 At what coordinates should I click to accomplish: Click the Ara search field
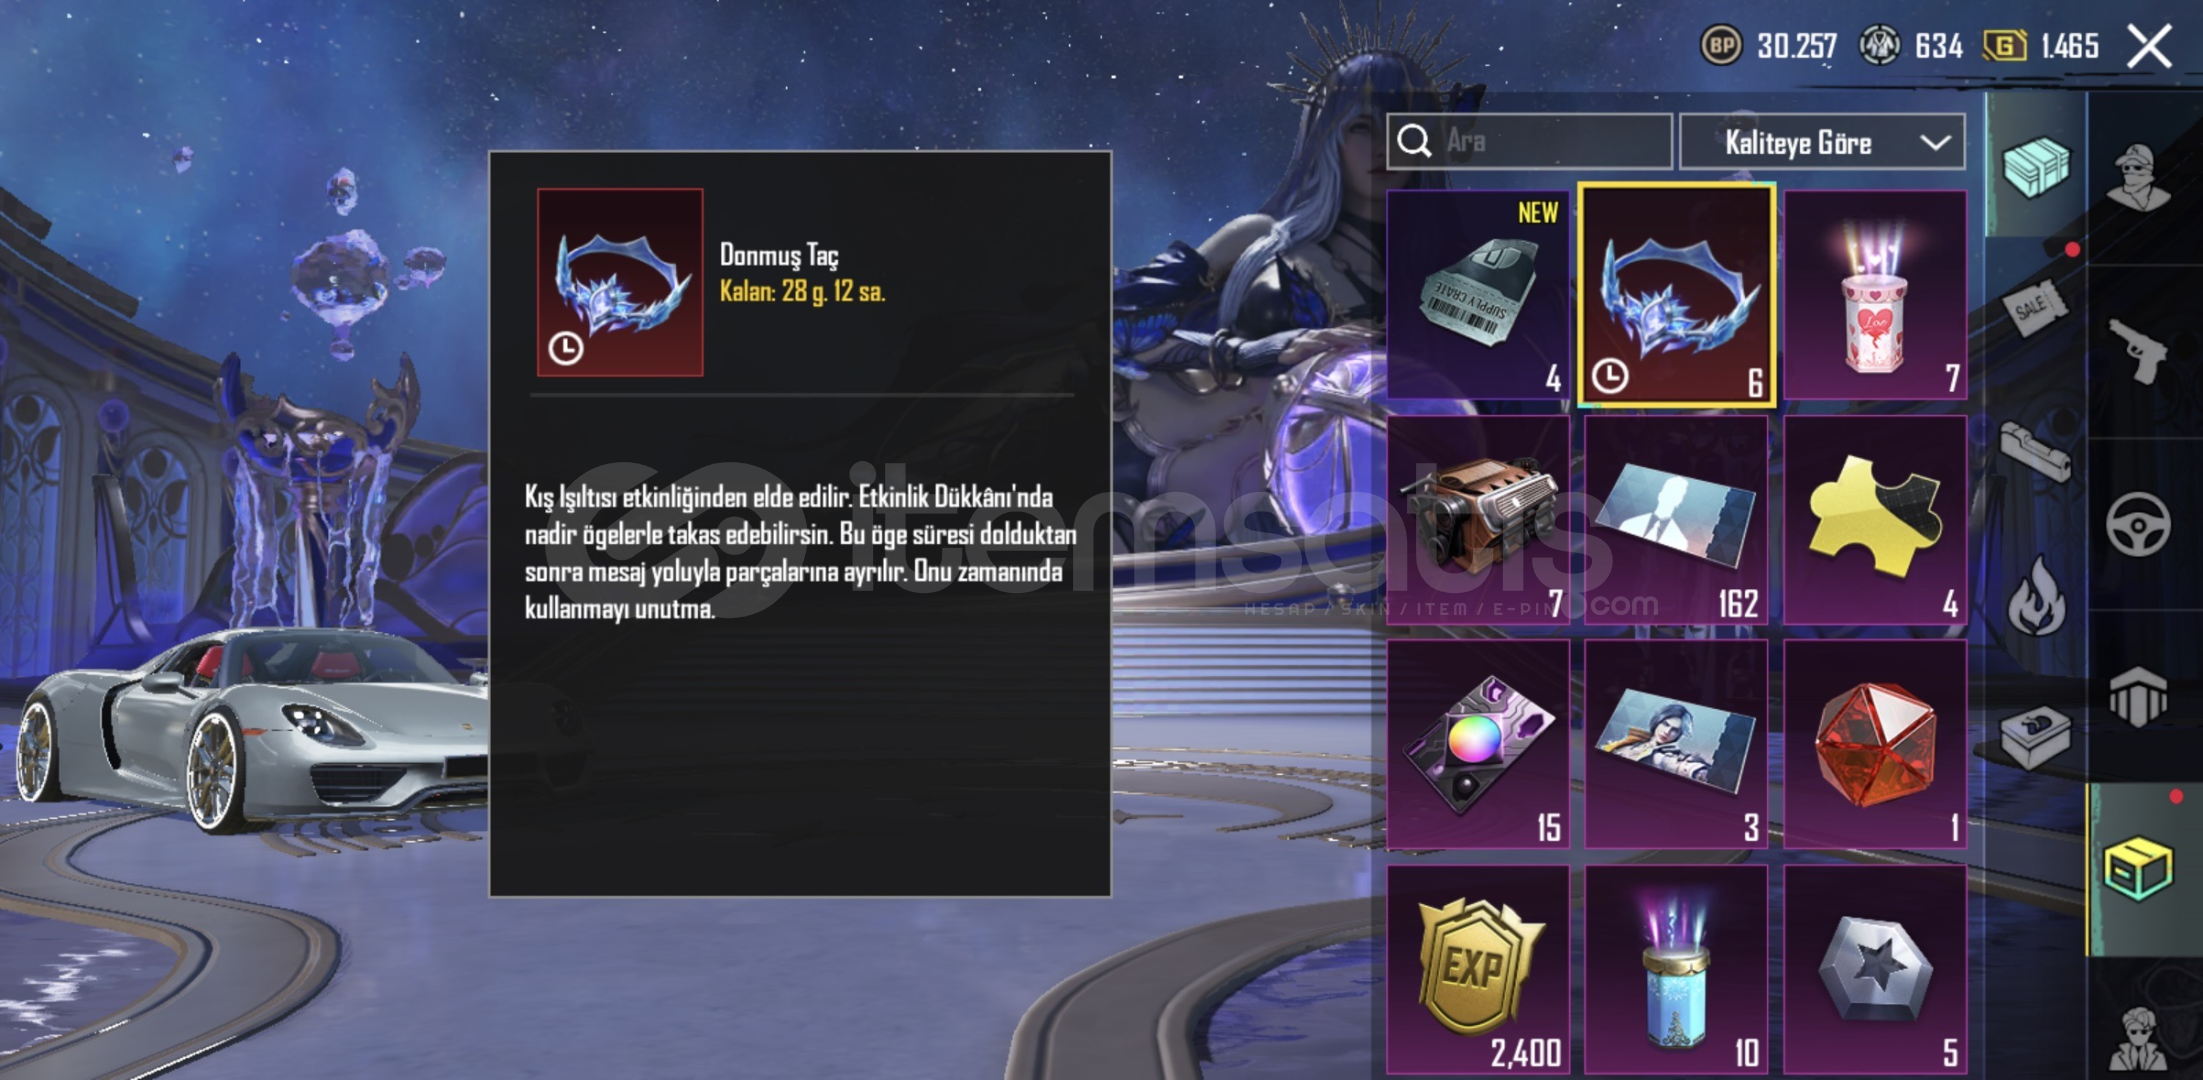[x=1529, y=141]
